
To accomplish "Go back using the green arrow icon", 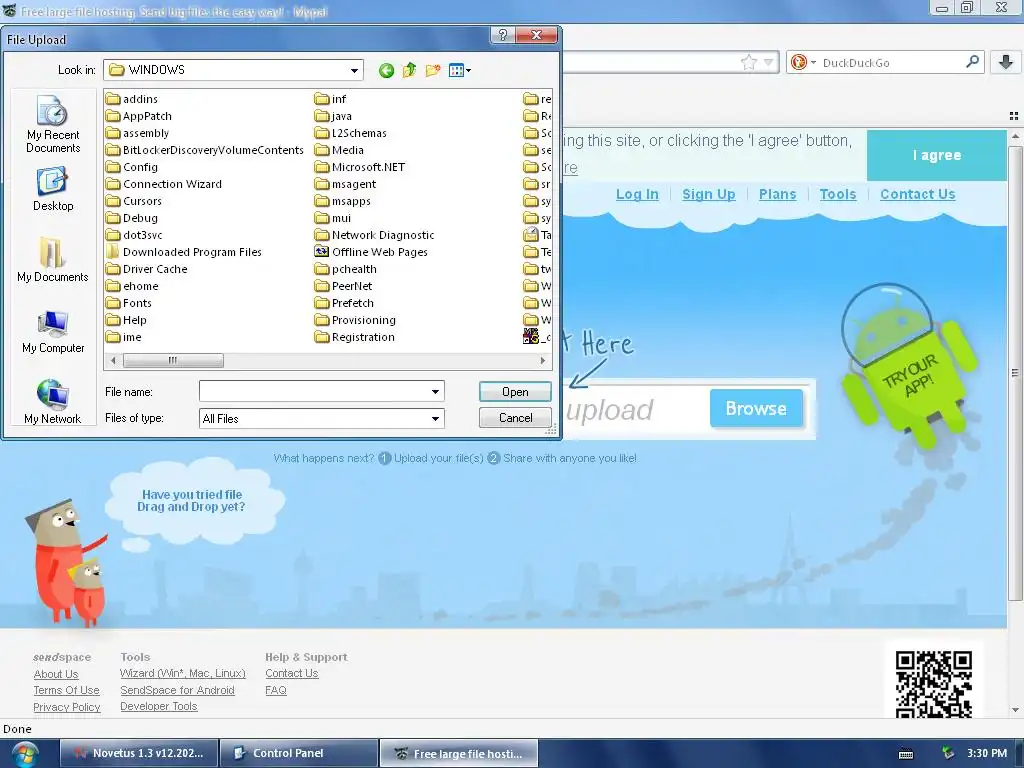I will coord(386,71).
